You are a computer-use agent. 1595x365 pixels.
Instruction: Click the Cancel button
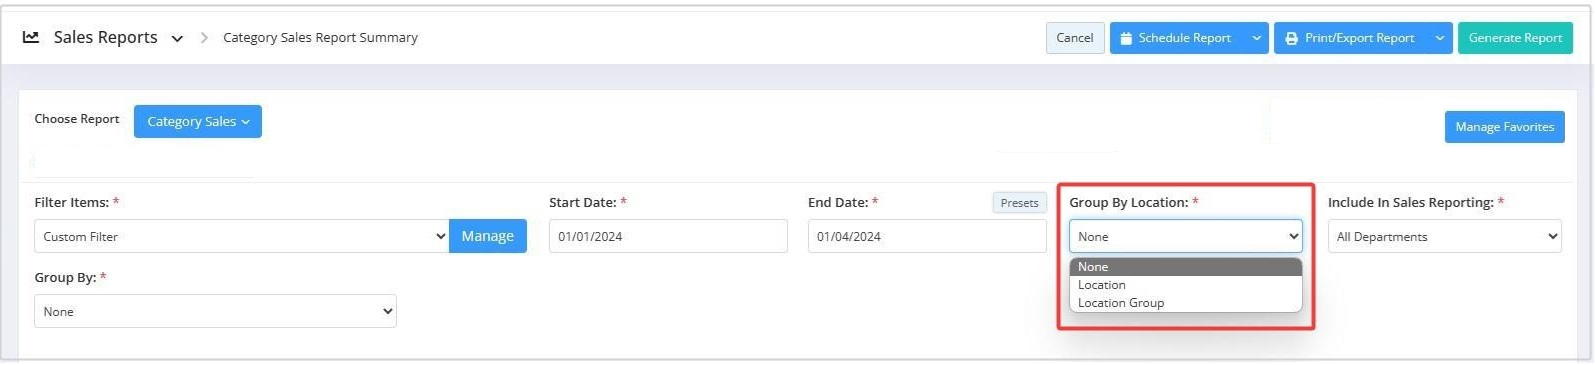1075,38
